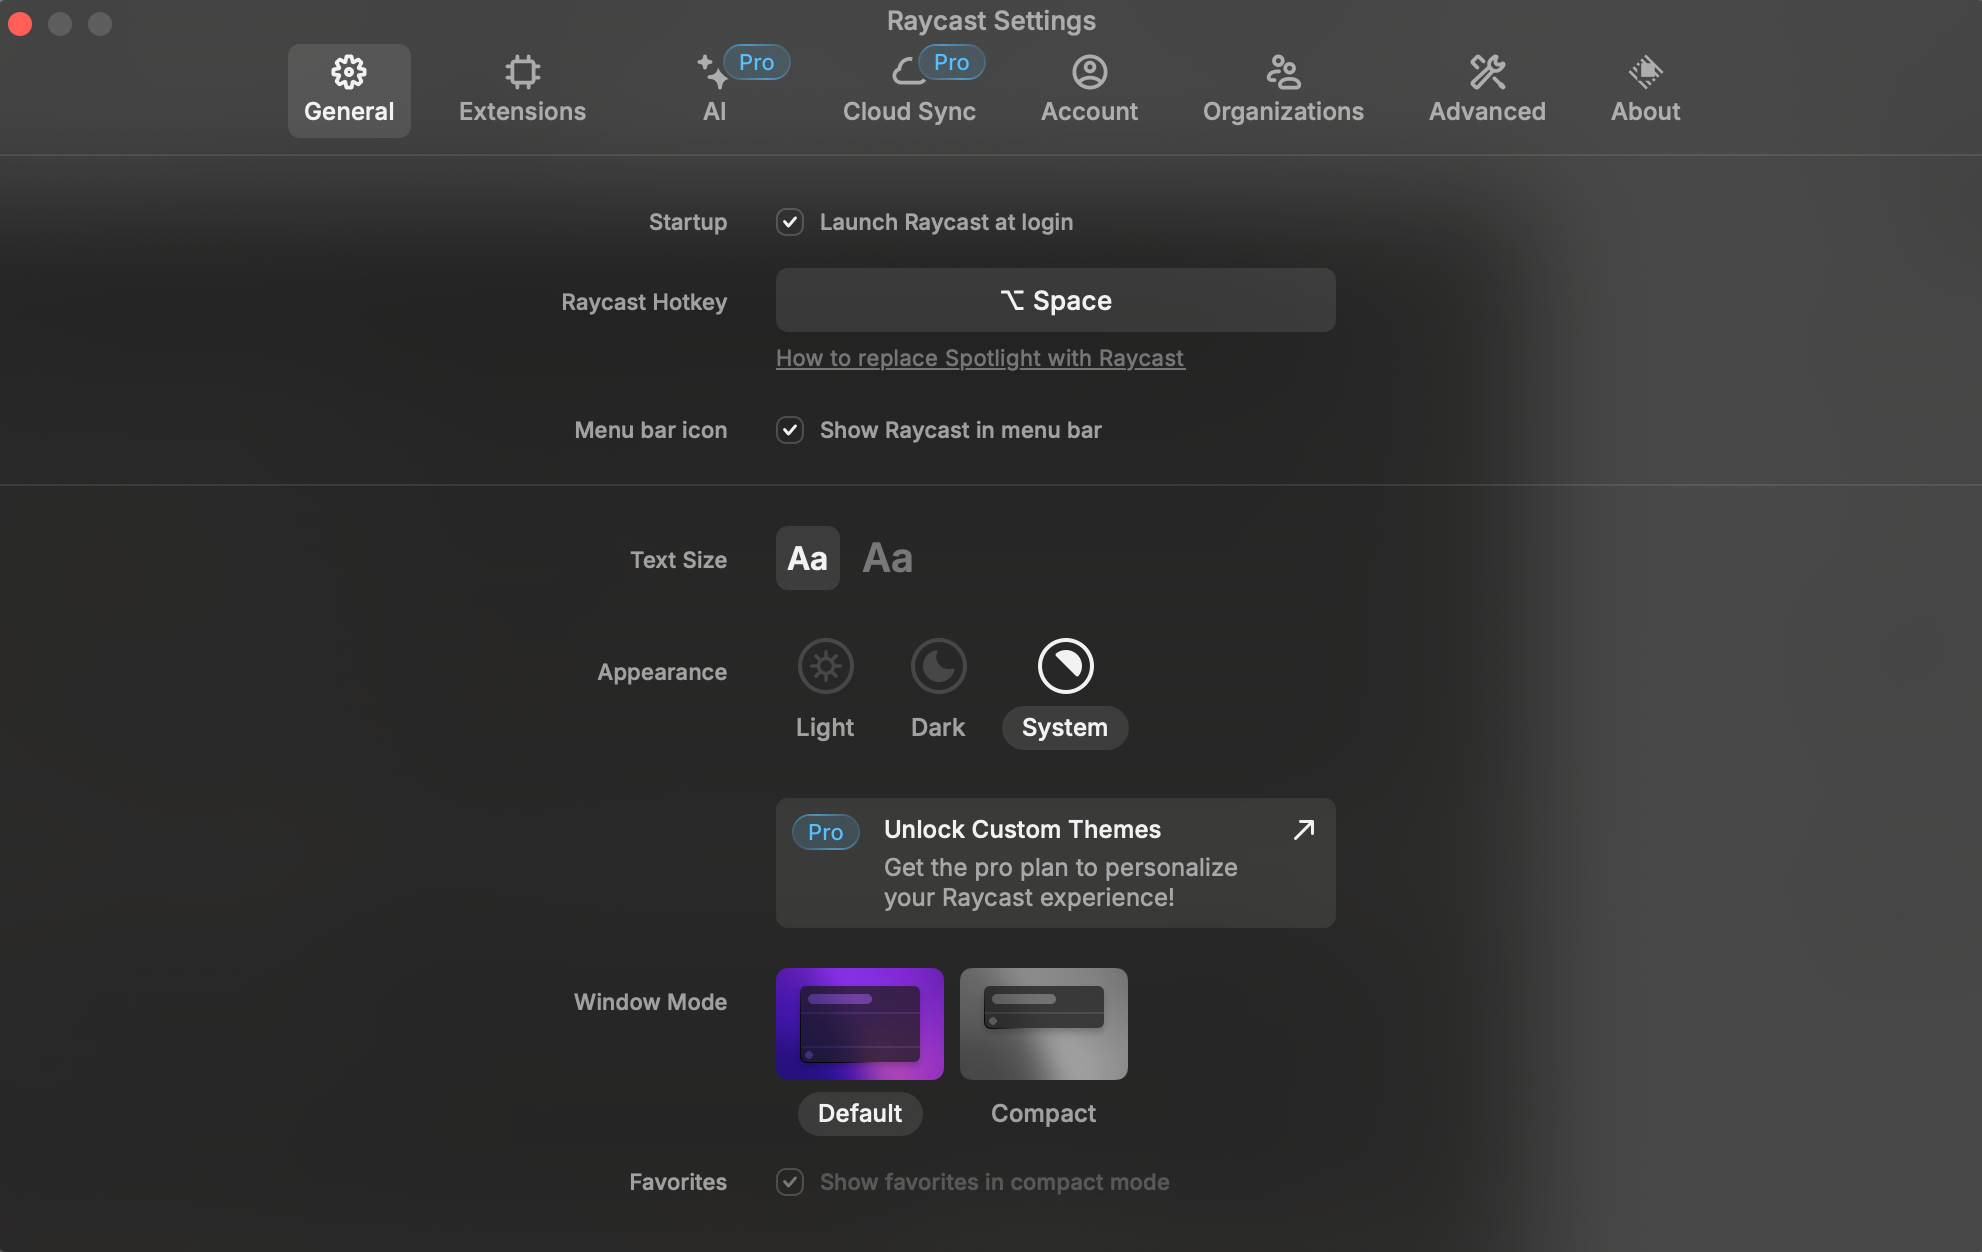
Task: Open the Extensions settings tab
Action: [x=522, y=90]
